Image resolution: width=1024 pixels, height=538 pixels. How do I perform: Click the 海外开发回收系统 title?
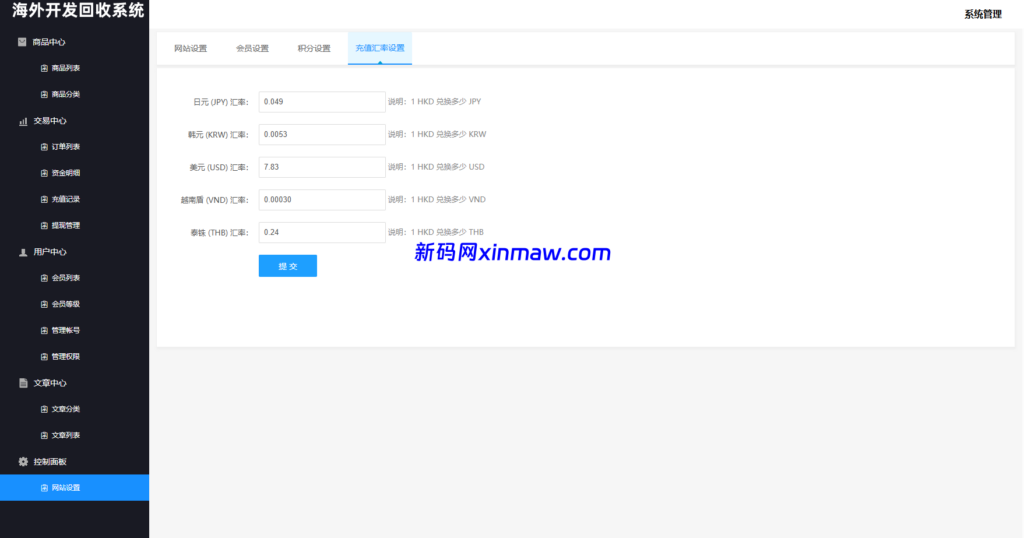click(78, 10)
